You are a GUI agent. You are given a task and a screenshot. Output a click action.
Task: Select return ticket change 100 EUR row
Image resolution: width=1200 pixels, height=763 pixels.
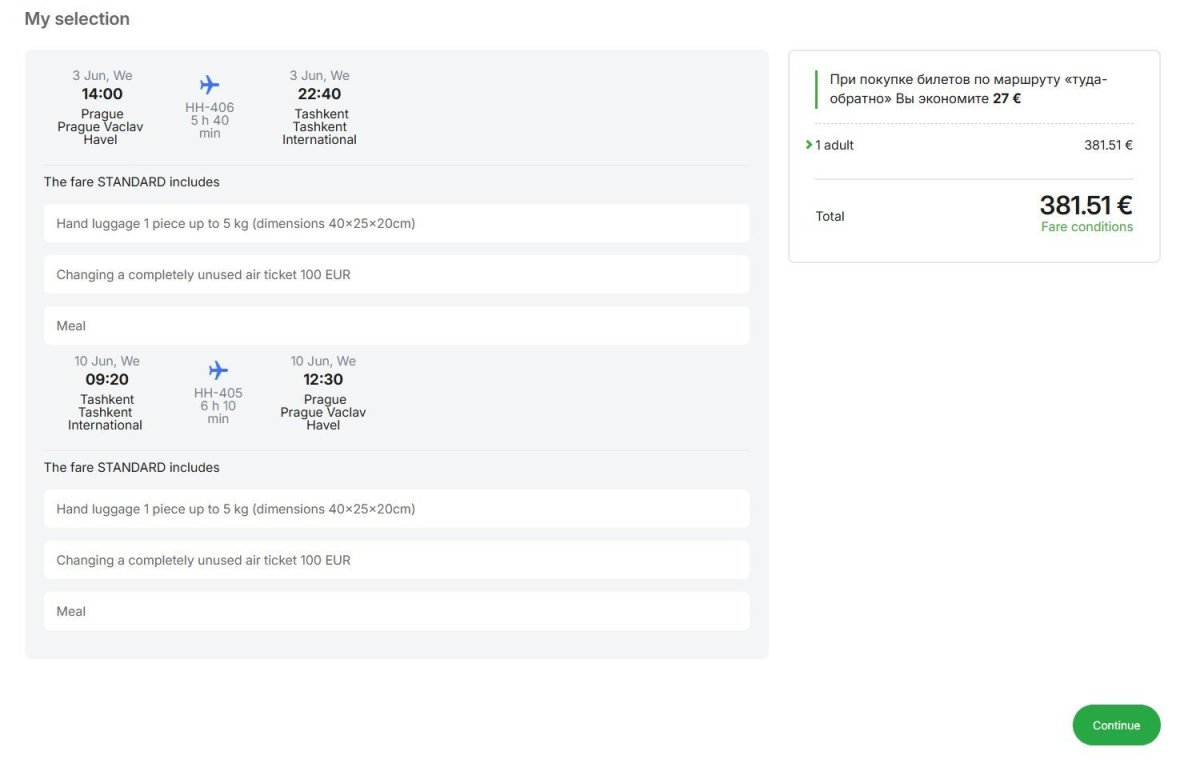pos(396,560)
